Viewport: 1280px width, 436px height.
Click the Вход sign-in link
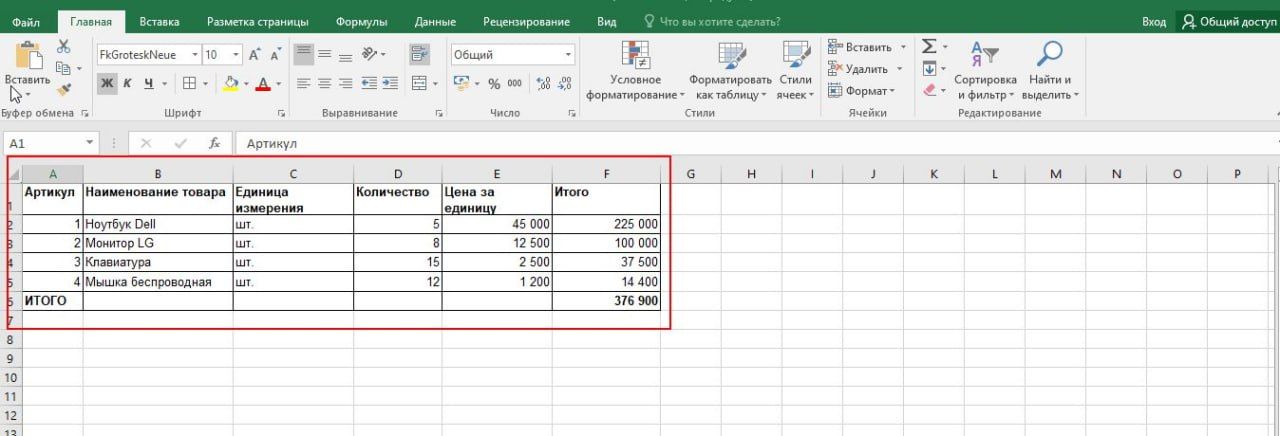click(x=1153, y=21)
